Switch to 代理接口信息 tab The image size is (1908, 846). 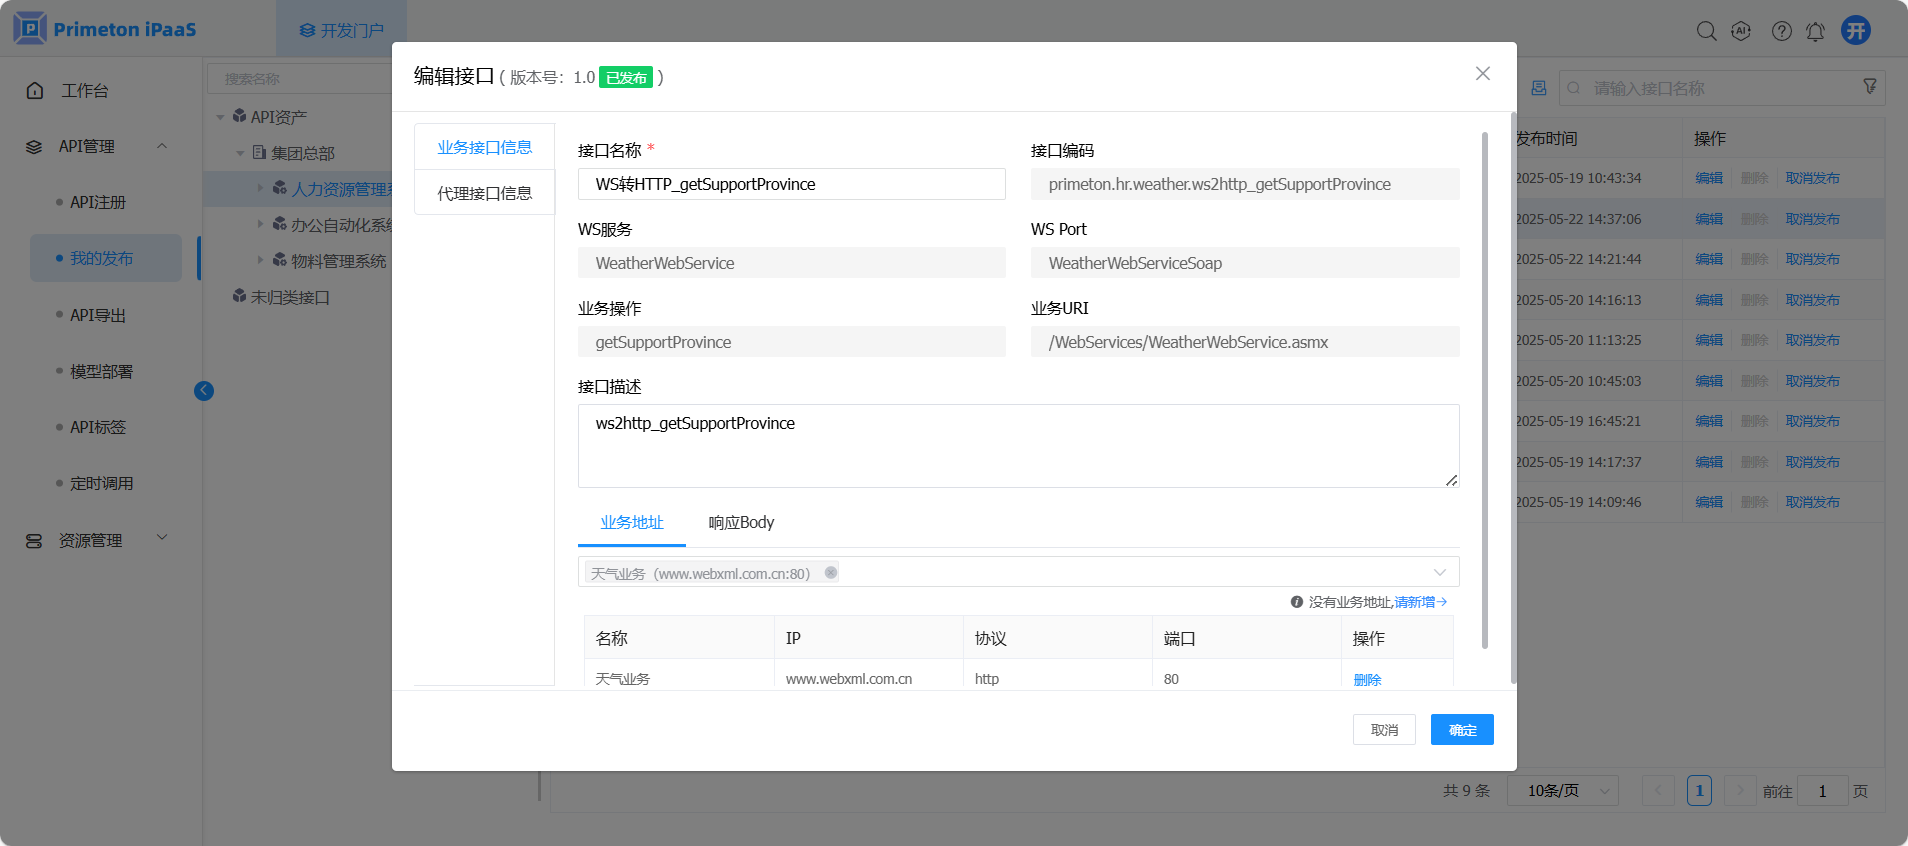[484, 193]
